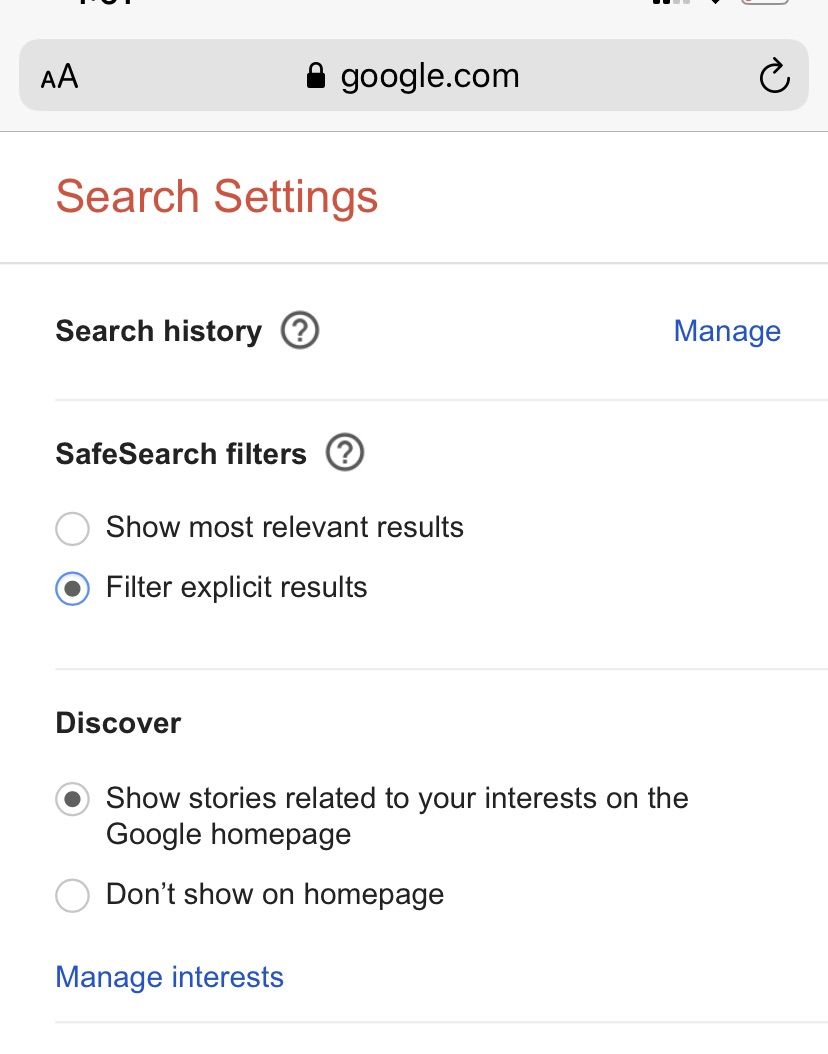Reload the page with the refresh icon
The image size is (828, 1054).
click(x=774, y=76)
